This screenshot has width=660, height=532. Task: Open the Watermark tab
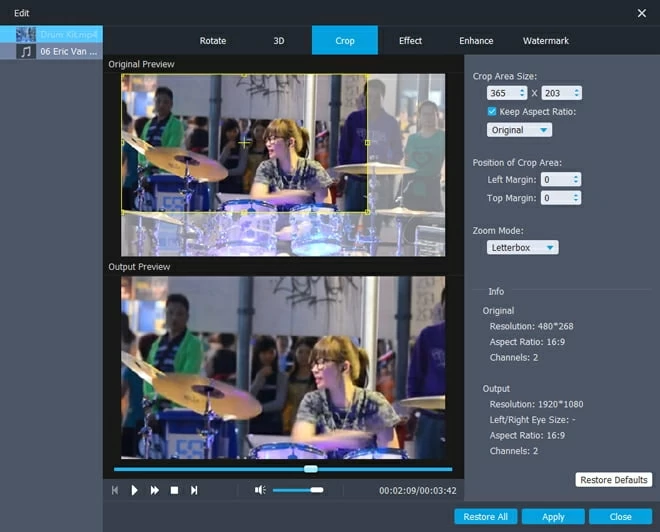point(546,41)
